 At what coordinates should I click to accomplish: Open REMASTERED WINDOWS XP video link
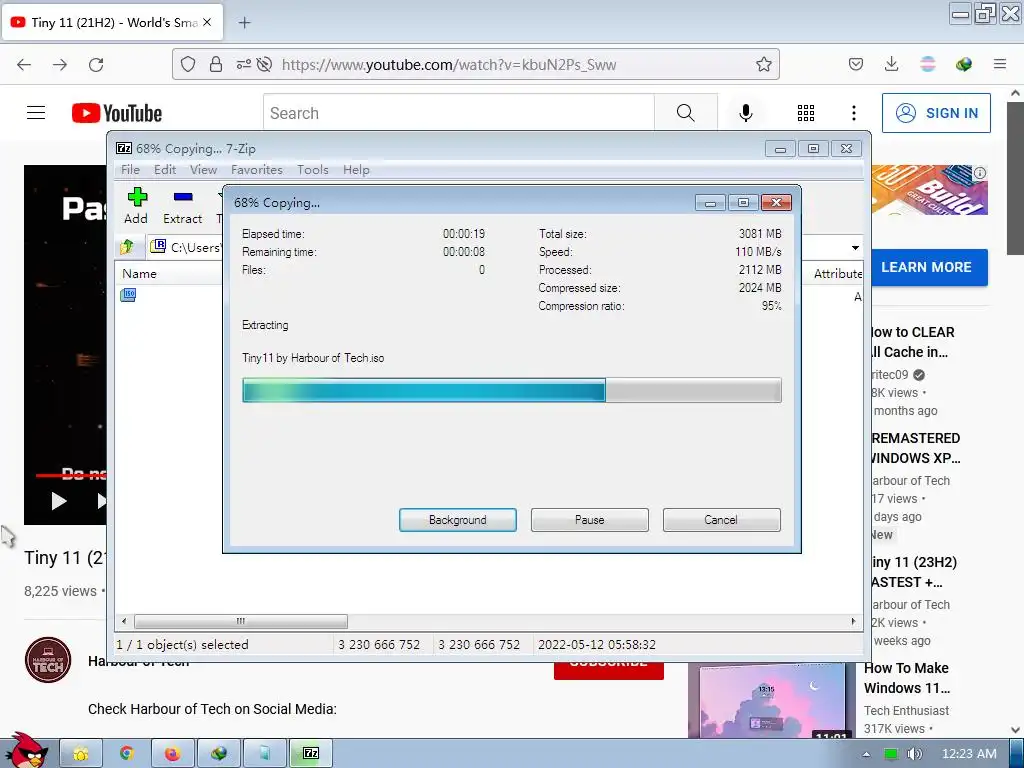916,448
